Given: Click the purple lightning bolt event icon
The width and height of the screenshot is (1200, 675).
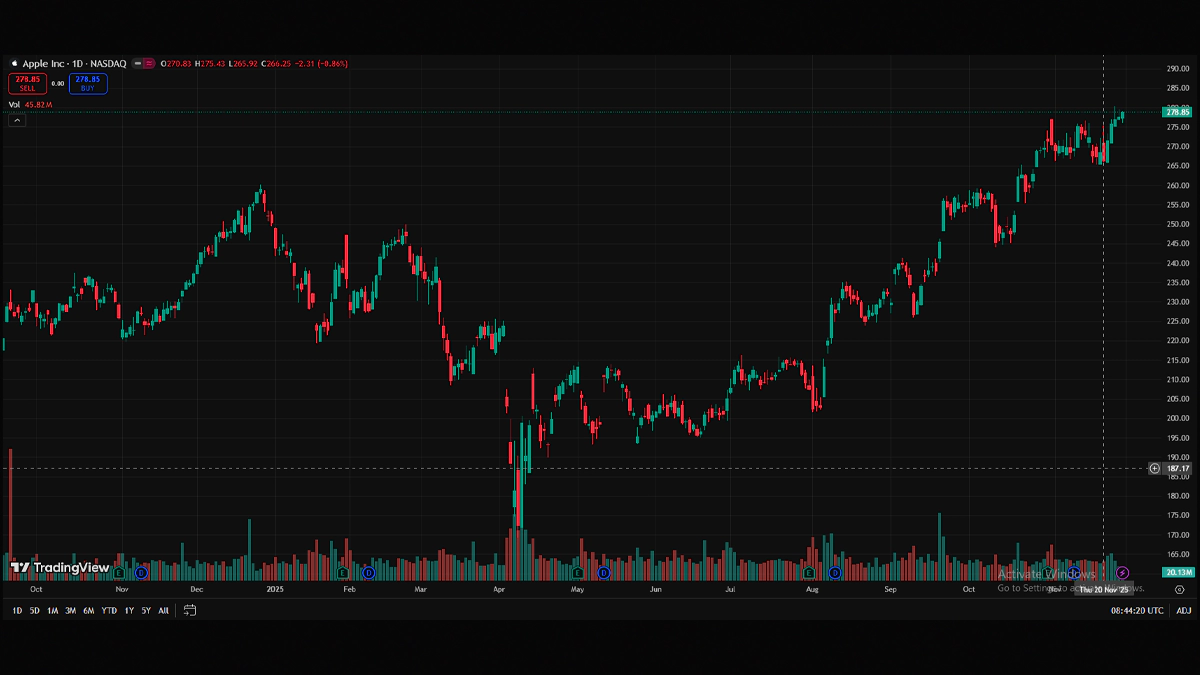Looking at the screenshot, I should click(1122, 573).
